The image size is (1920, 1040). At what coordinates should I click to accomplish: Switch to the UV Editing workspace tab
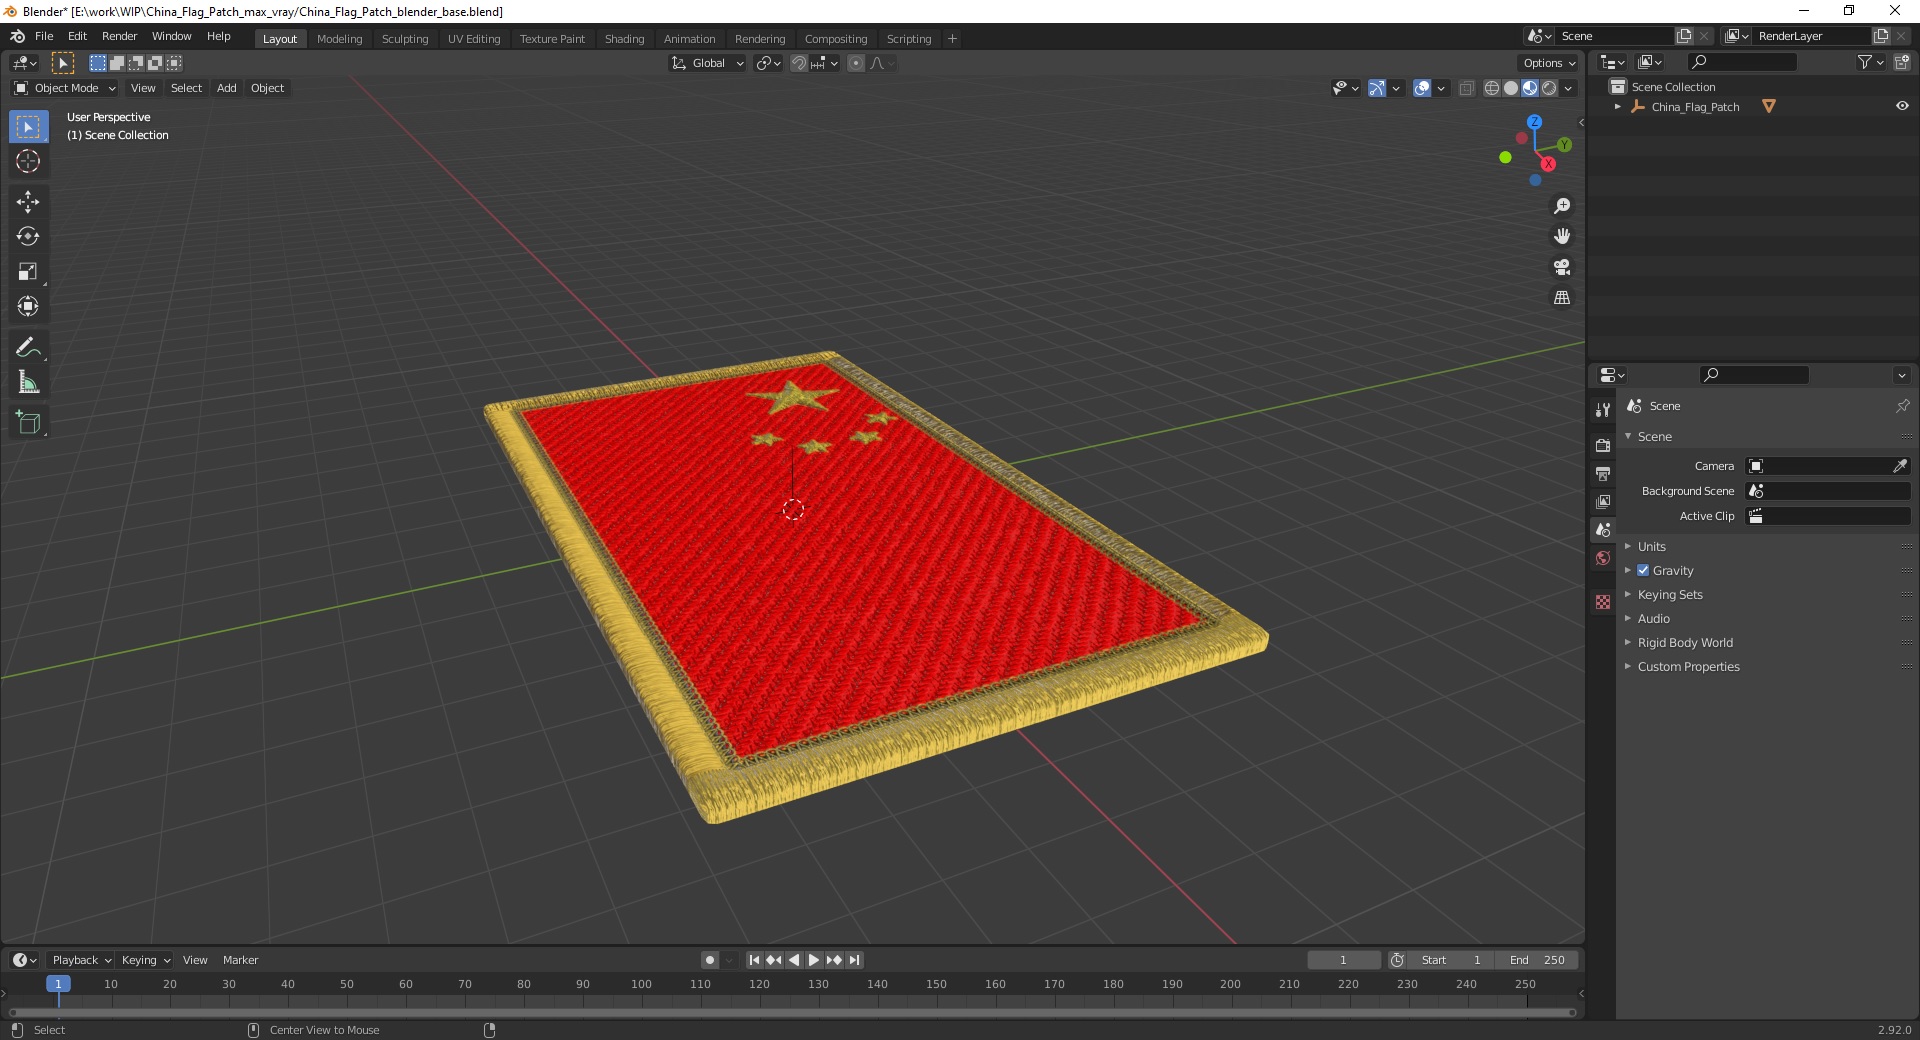474,39
